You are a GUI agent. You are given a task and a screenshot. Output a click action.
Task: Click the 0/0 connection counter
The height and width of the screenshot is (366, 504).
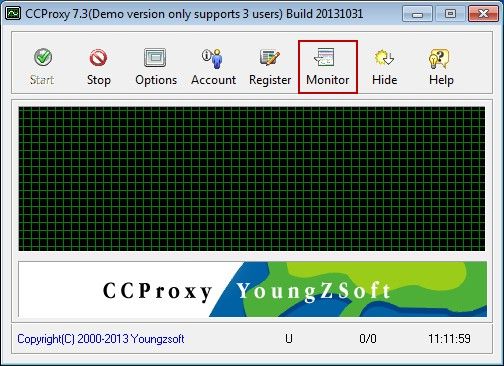coord(368,339)
